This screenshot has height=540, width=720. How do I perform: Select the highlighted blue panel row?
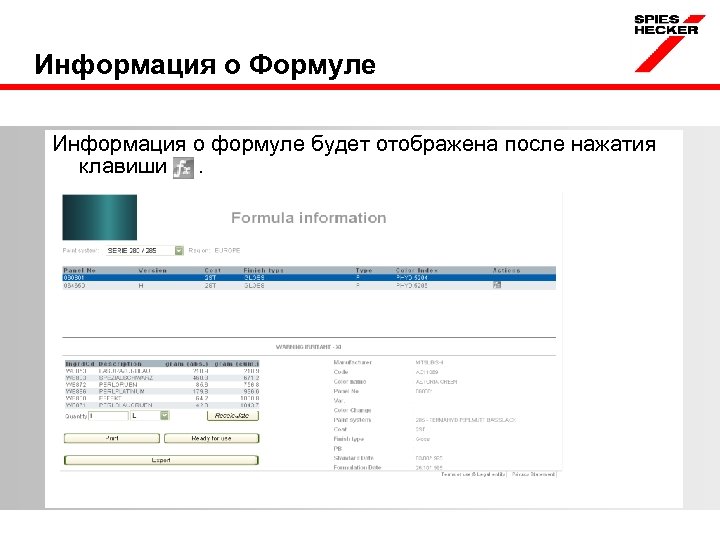pyautogui.click(x=309, y=278)
